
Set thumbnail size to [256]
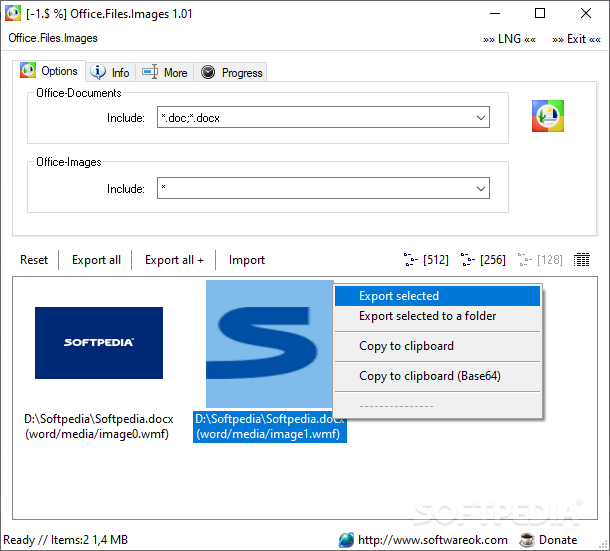pos(483,260)
